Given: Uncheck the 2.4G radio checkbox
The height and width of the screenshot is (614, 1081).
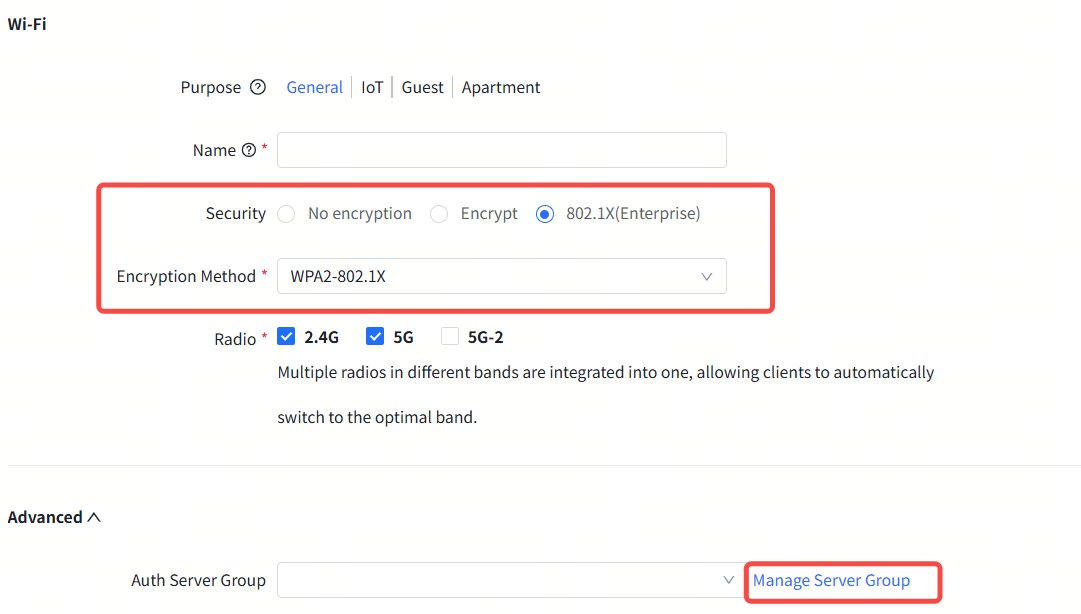Looking at the screenshot, I should [x=287, y=337].
